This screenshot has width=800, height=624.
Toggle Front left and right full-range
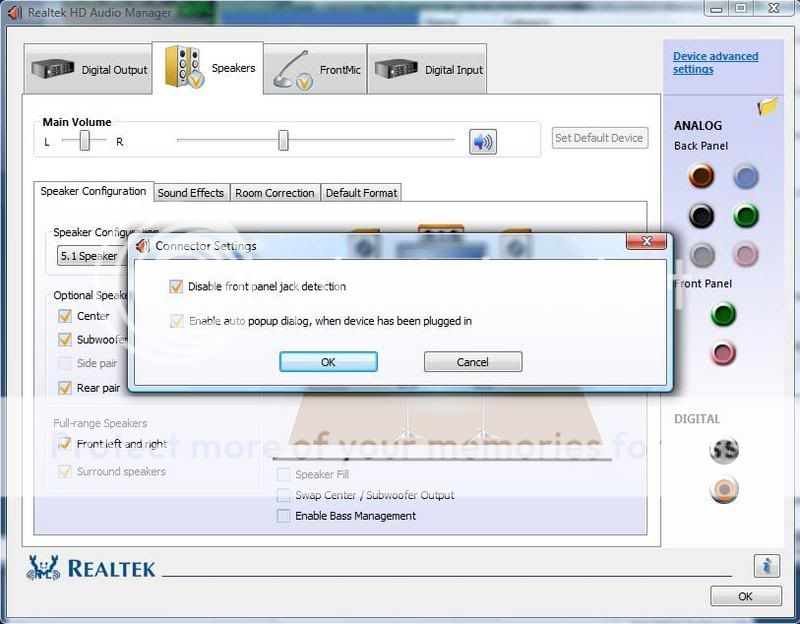pos(65,443)
